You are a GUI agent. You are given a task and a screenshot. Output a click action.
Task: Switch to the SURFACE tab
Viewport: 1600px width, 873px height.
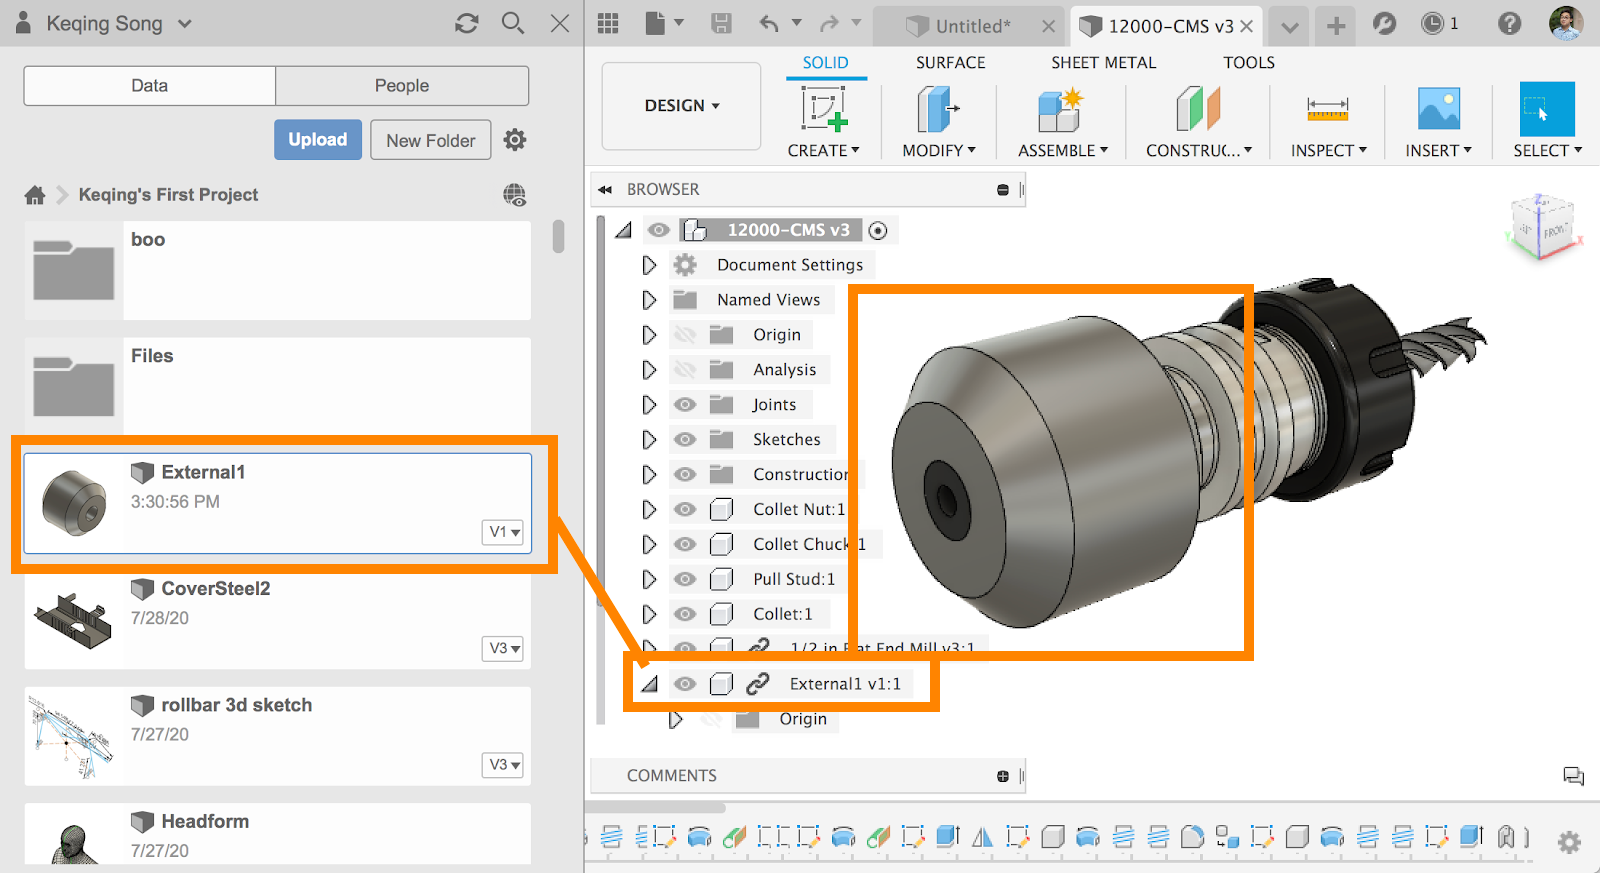[950, 62]
